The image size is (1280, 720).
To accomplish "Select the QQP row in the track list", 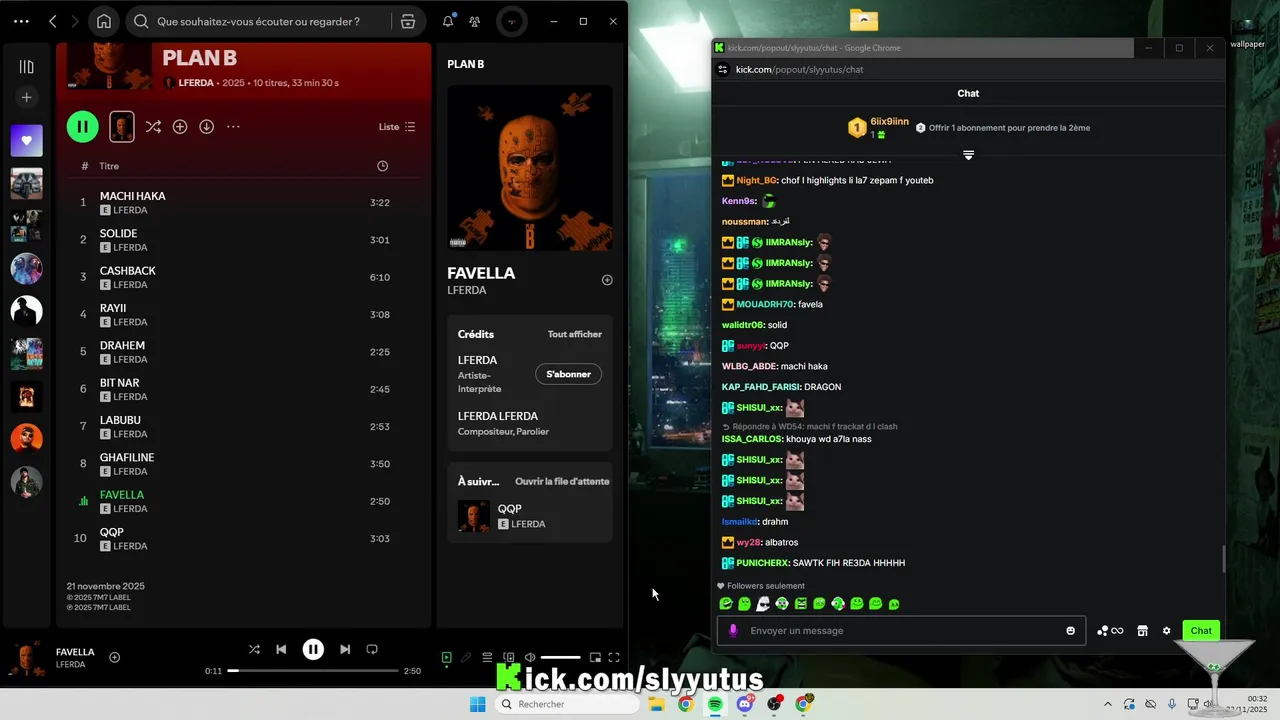I will [x=243, y=539].
